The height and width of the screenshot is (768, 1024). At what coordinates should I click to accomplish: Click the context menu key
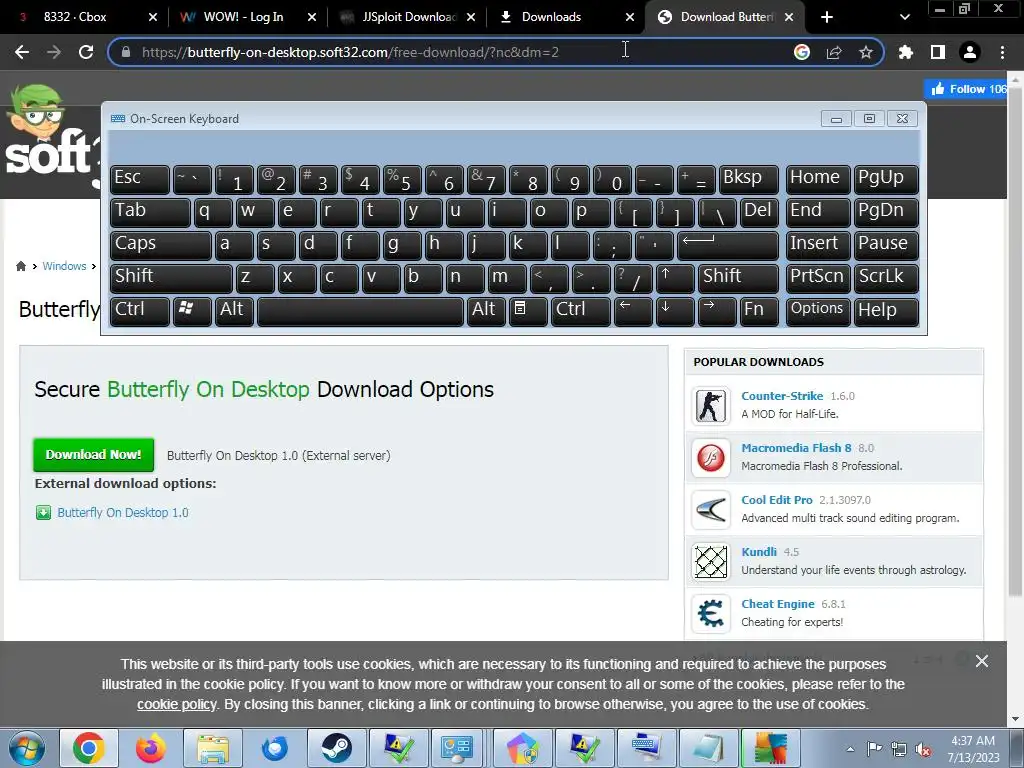coord(528,312)
